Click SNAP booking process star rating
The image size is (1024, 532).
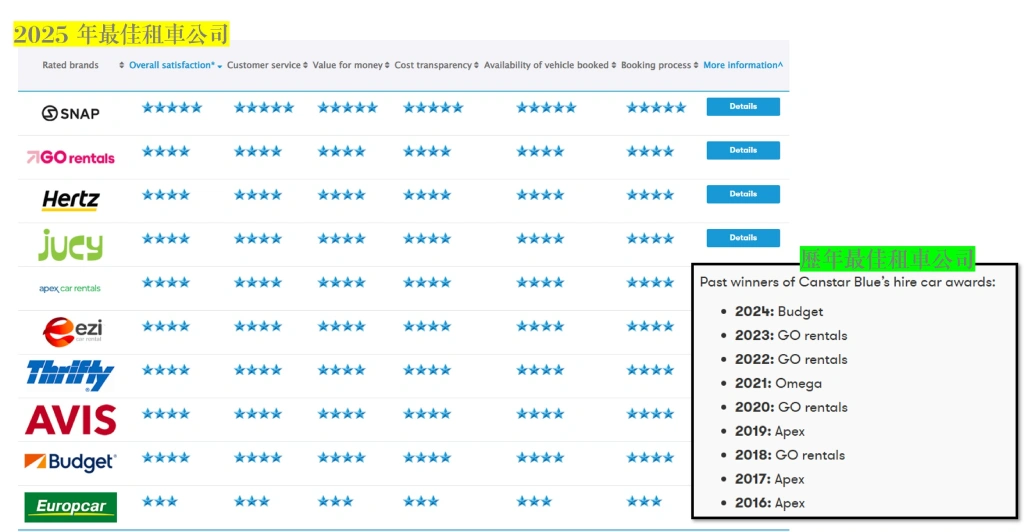pyautogui.click(x=656, y=108)
